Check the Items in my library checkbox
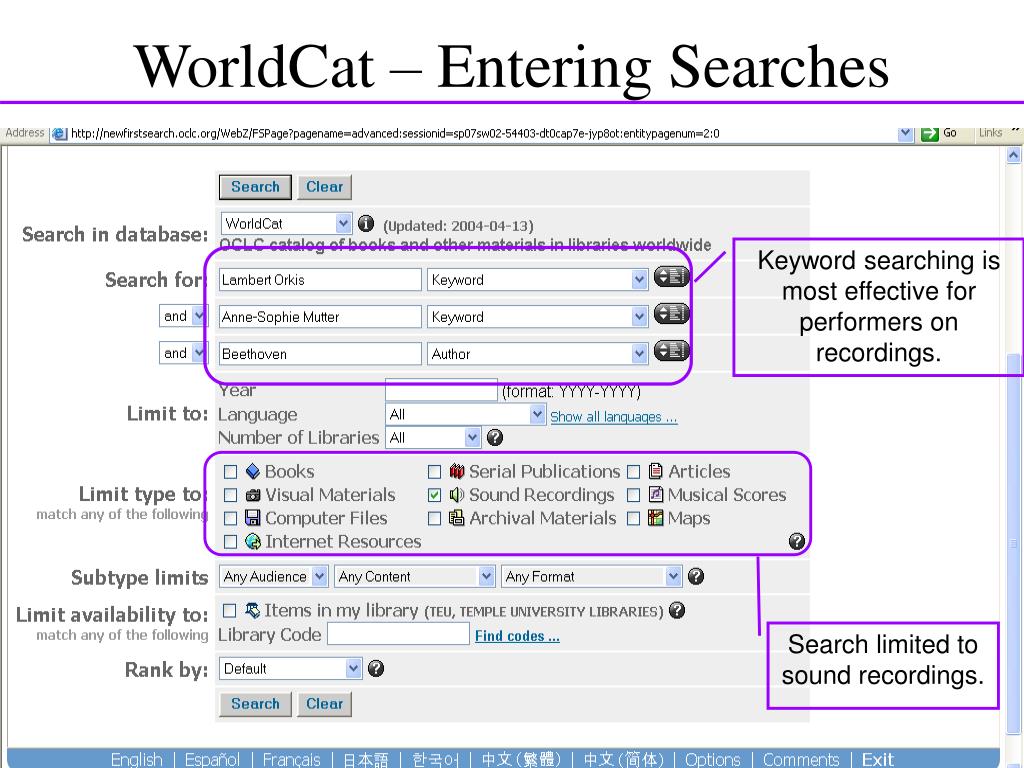Viewport: 1024px width, 768px height. [x=229, y=611]
